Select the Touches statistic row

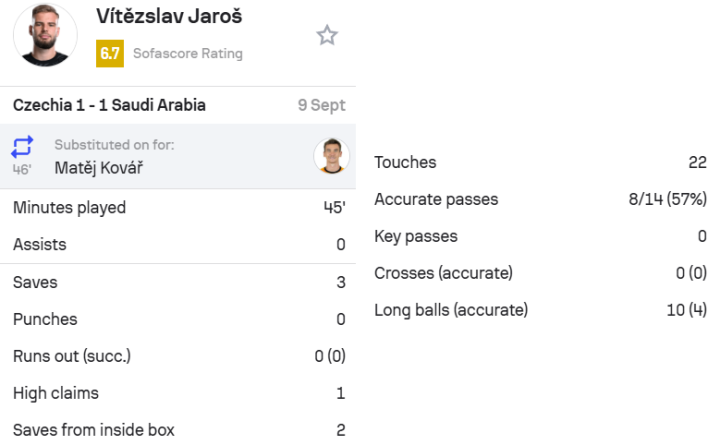[x=540, y=162]
